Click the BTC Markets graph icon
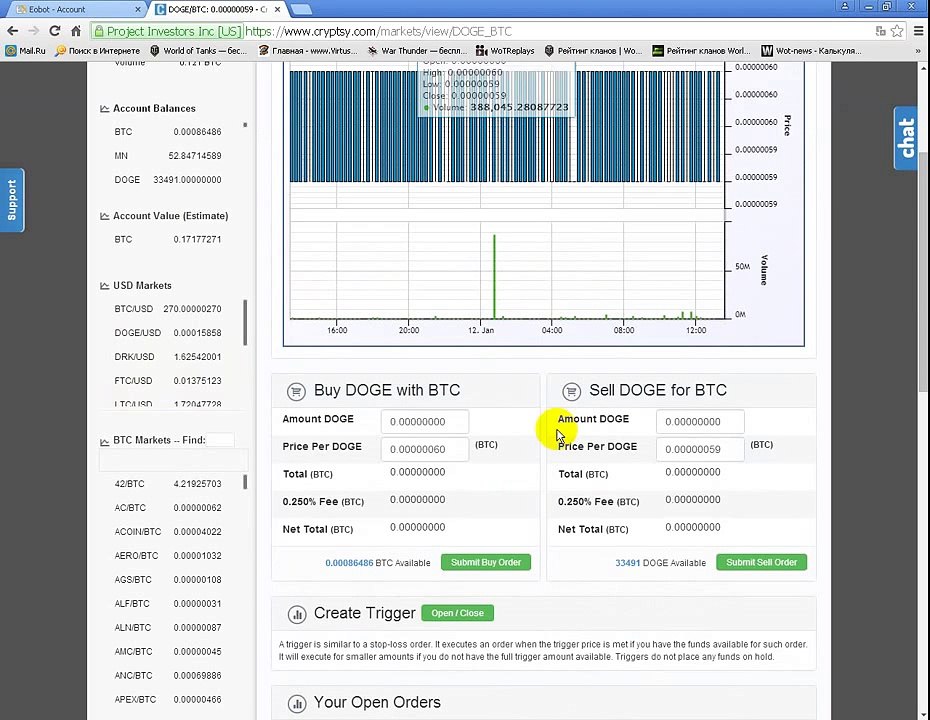The height and width of the screenshot is (720, 930). [104, 441]
